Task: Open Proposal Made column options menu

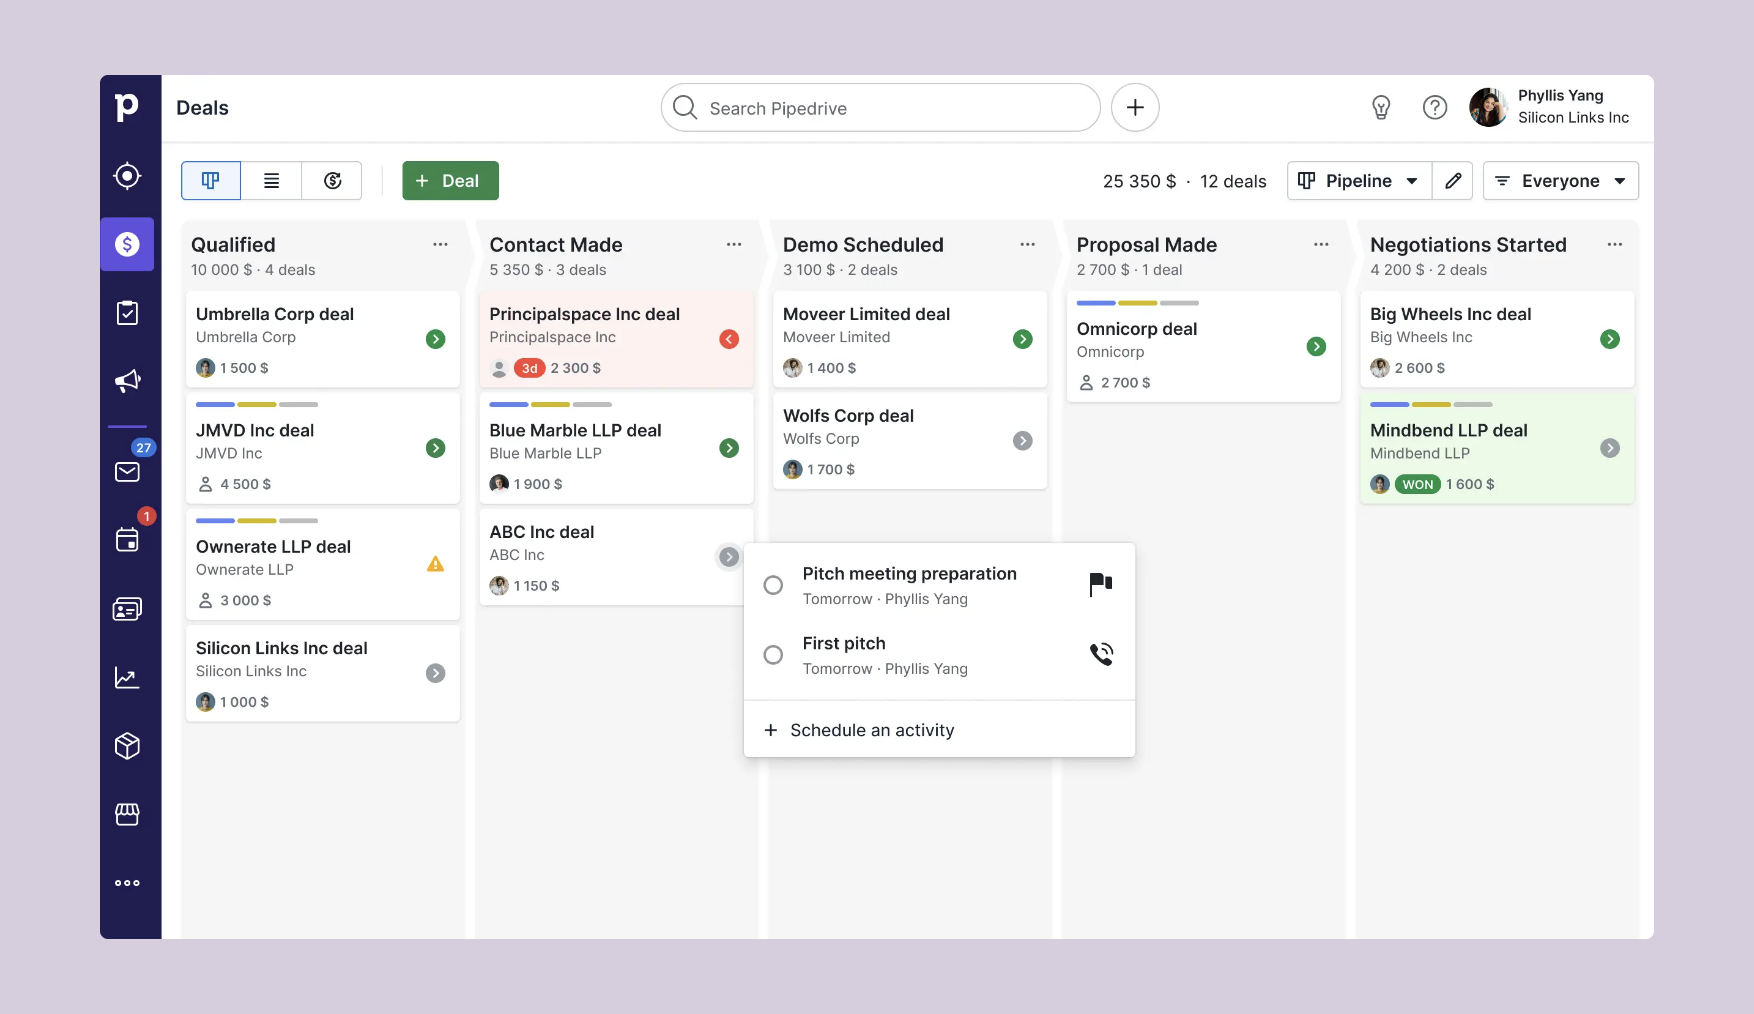Action: click(x=1321, y=244)
